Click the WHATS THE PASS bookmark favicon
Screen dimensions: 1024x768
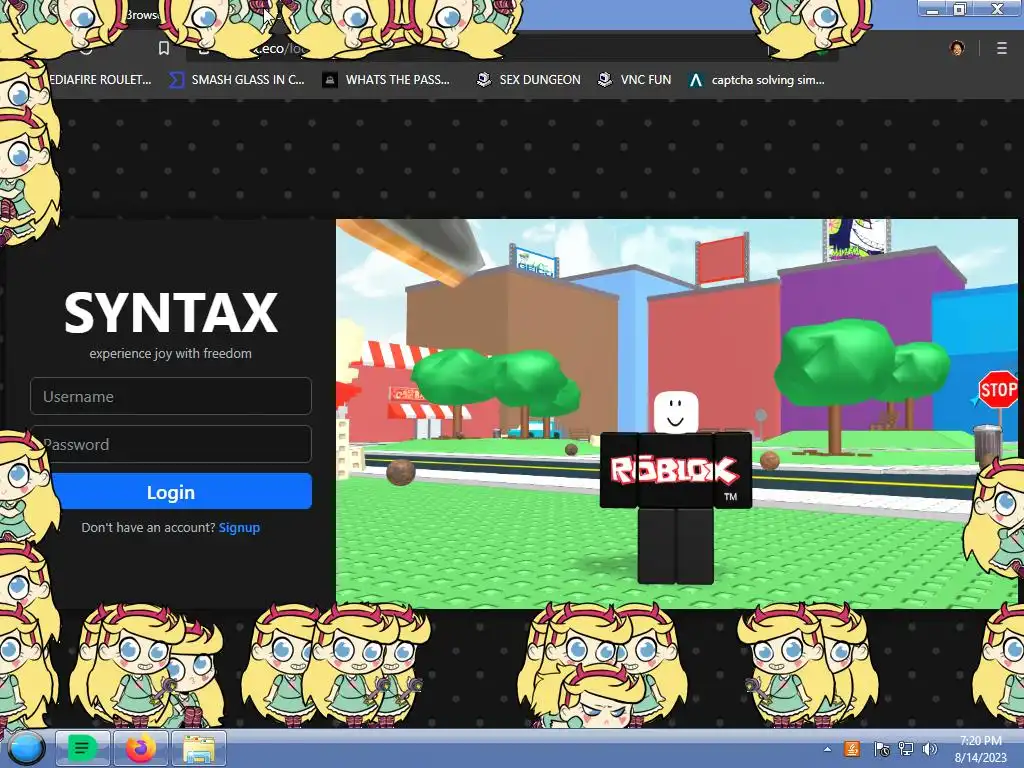pyautogui.click(x=330, y=80)
